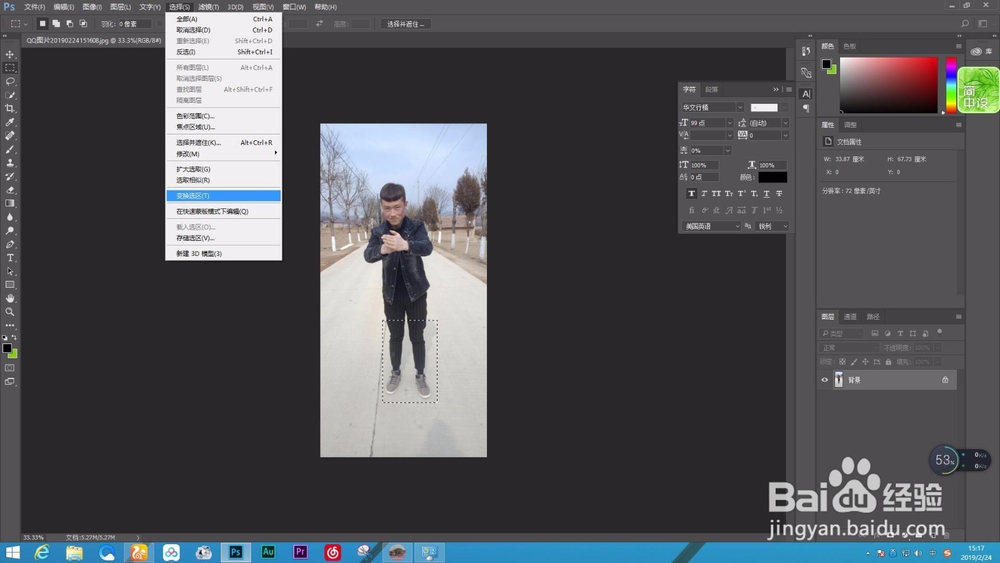1000x563 pixels.
Task: Select the Rectangular Marquee tool in toolbox
Action: 10,68
